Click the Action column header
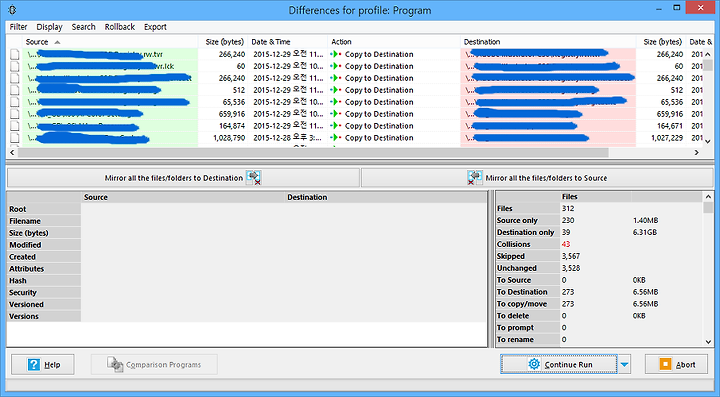Image resolution: width=720 pixels, height=397 pixels. pos(394,42)
